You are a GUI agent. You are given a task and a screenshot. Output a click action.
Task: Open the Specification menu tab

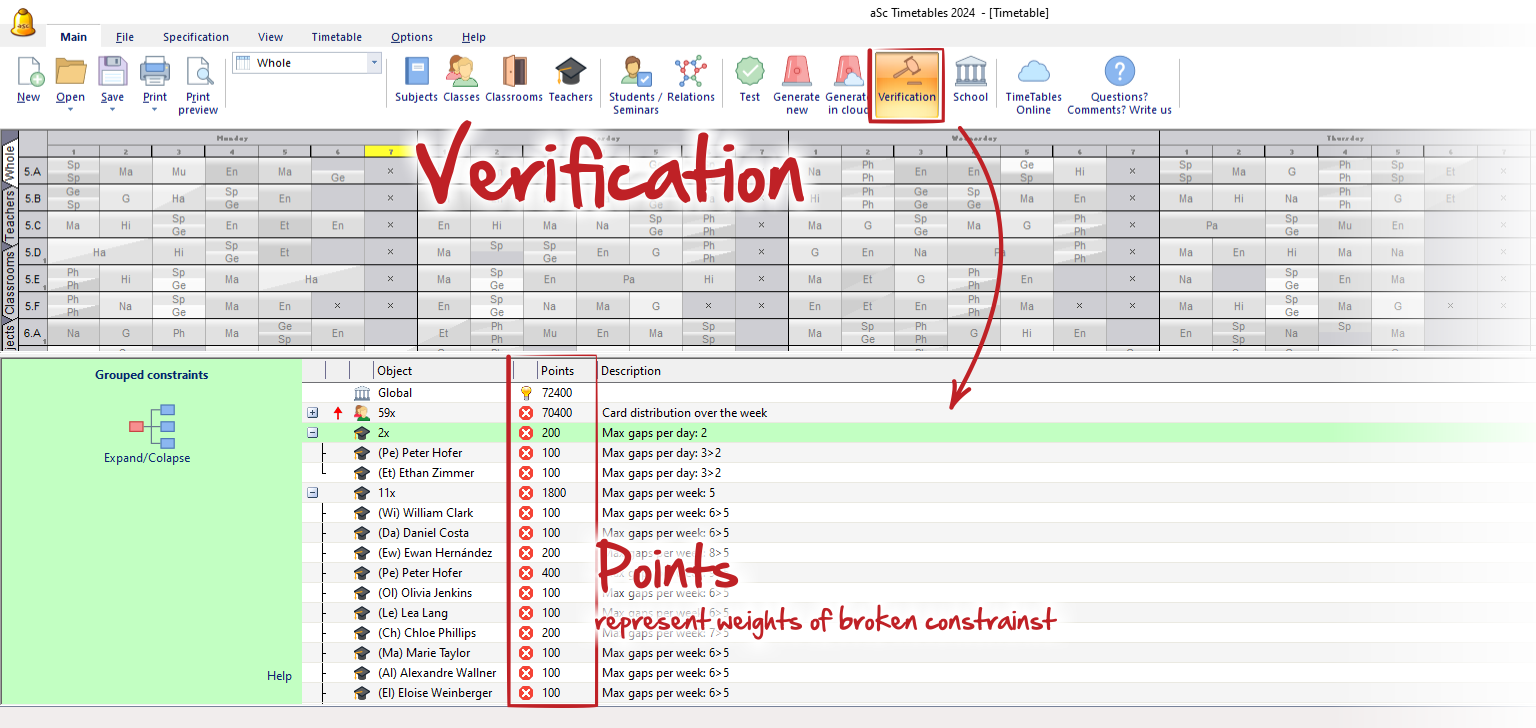[196, 37]
